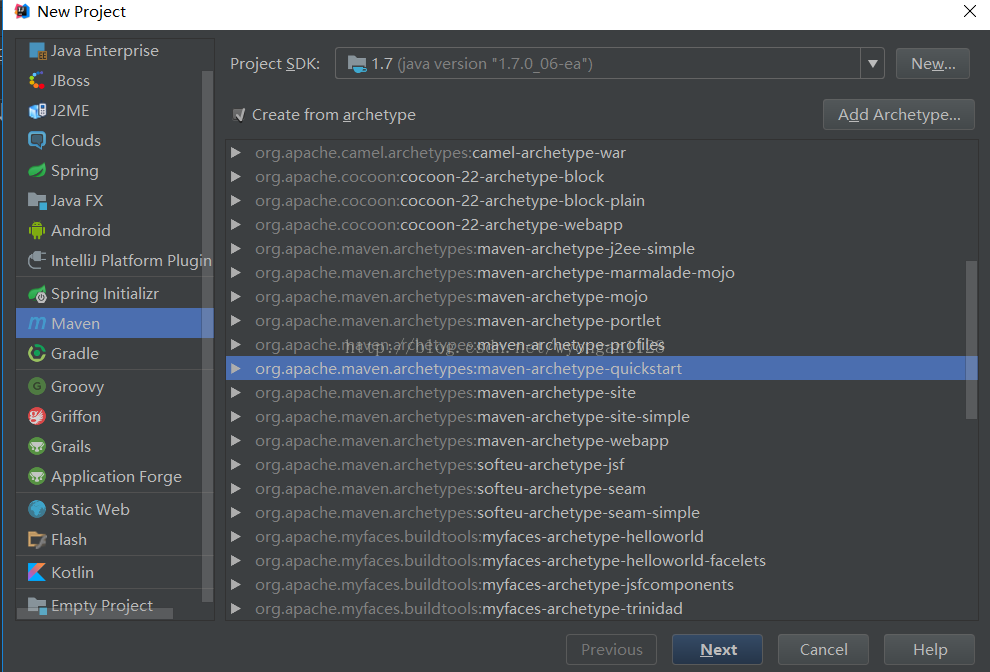
Task: Expand the maven-archetype-webapp tree node
Action: click(236, 441)
